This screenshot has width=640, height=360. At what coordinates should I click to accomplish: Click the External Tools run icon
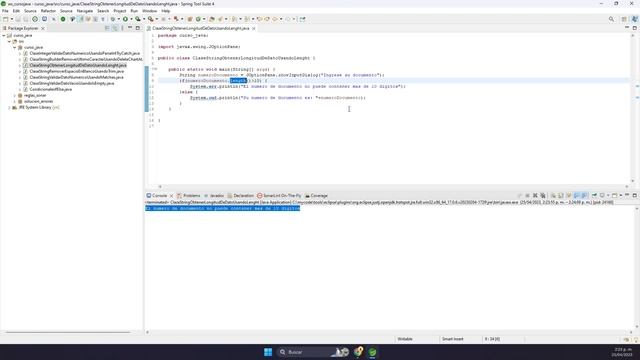click(x=151, y=19)
